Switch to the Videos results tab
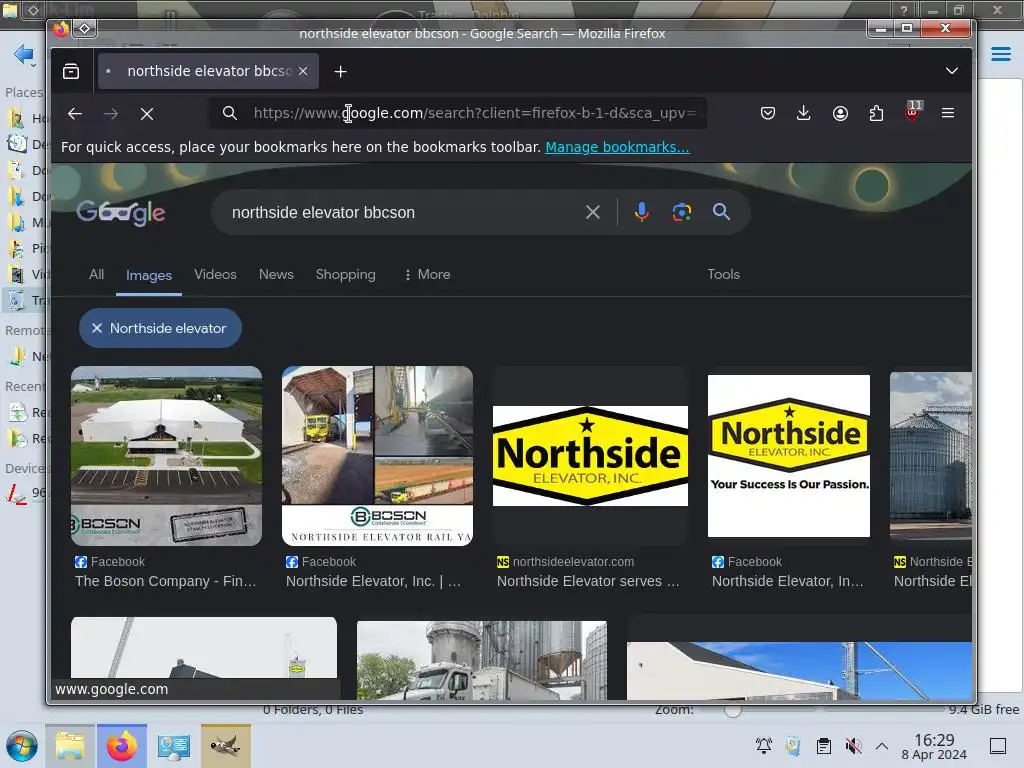This screenshot has width=1024, height=768. pyautogui.click(x=215, y=274)
